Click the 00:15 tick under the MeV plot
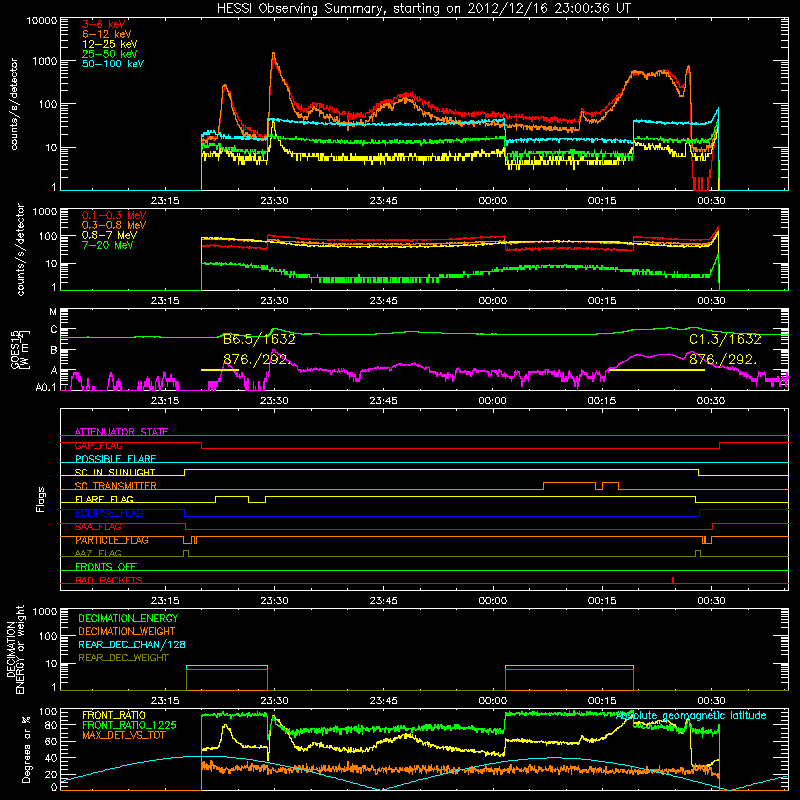 click(602, 301)
